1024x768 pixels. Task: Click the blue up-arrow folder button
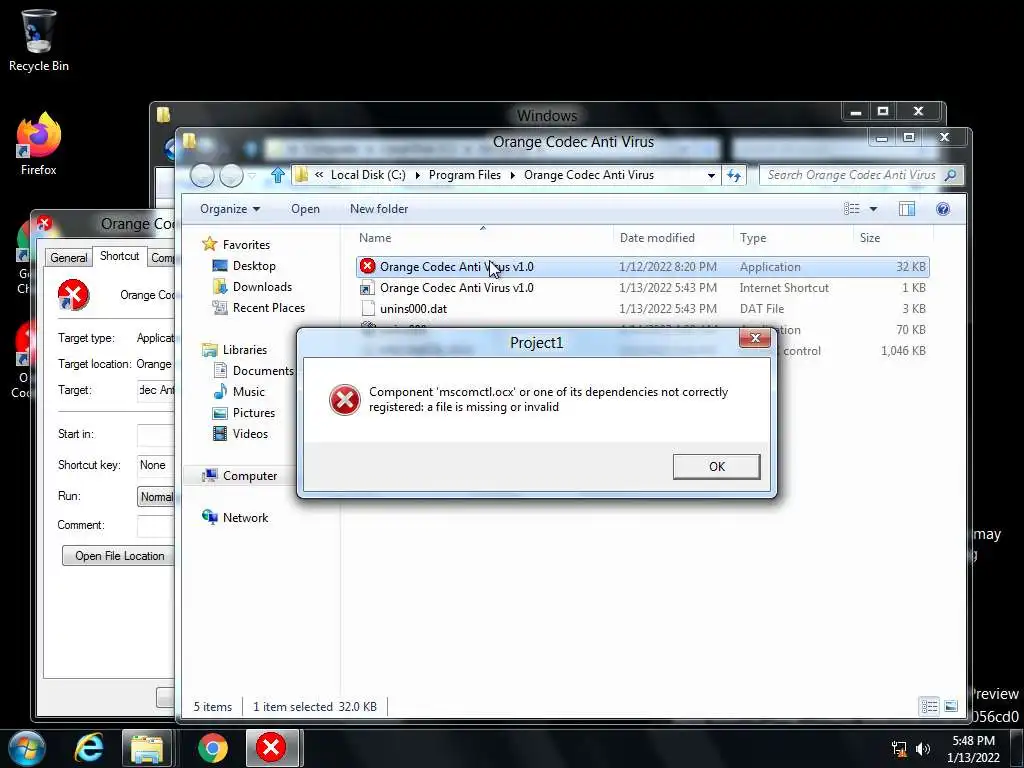pos(278,175)
